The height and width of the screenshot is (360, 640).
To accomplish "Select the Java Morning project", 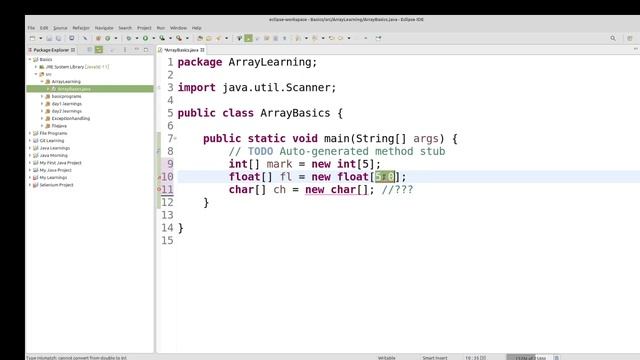I will [53, 155].
